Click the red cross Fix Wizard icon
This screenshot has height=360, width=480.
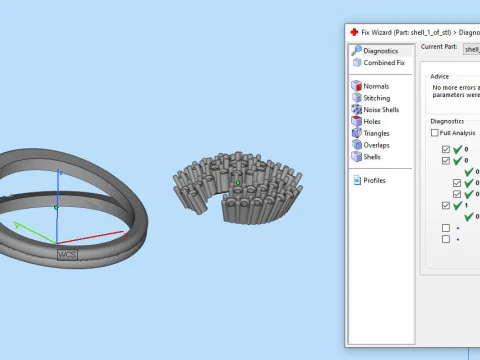pyautogui.click(x=354, y=32)
